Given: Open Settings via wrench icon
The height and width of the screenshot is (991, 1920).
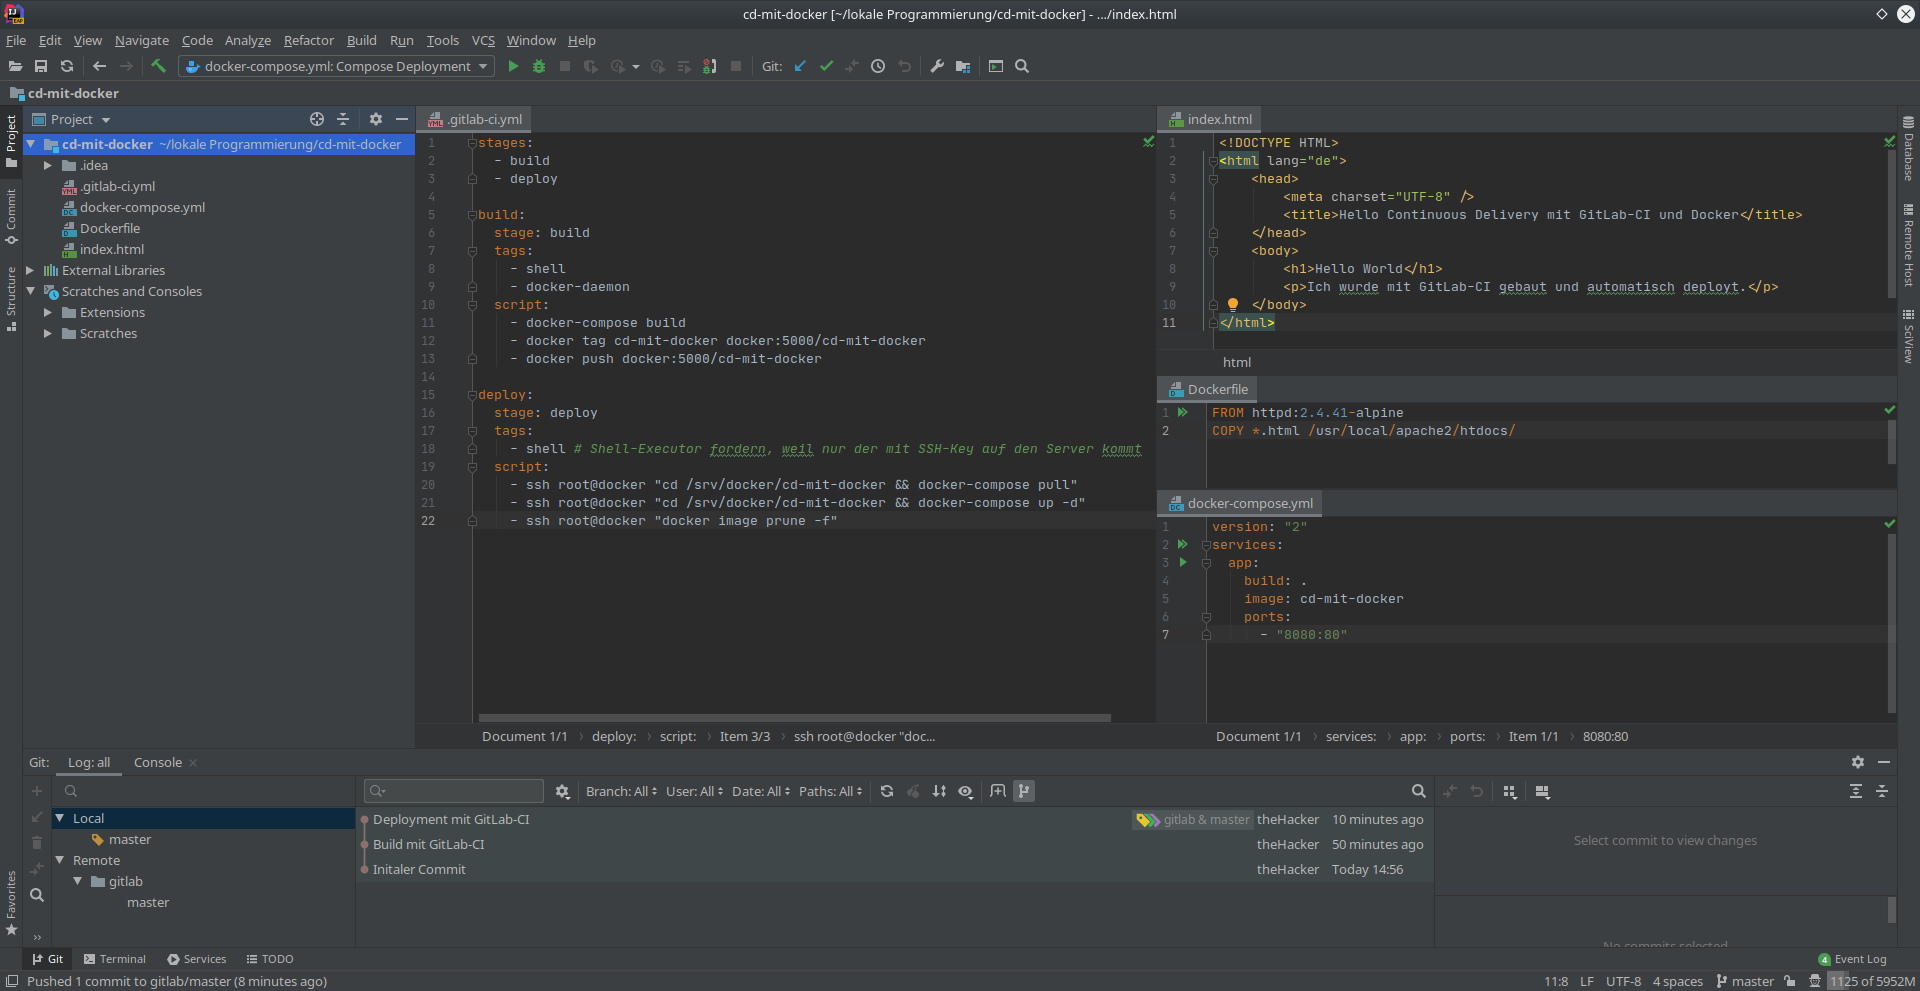Looking at the screenshot, I should 937,66.
